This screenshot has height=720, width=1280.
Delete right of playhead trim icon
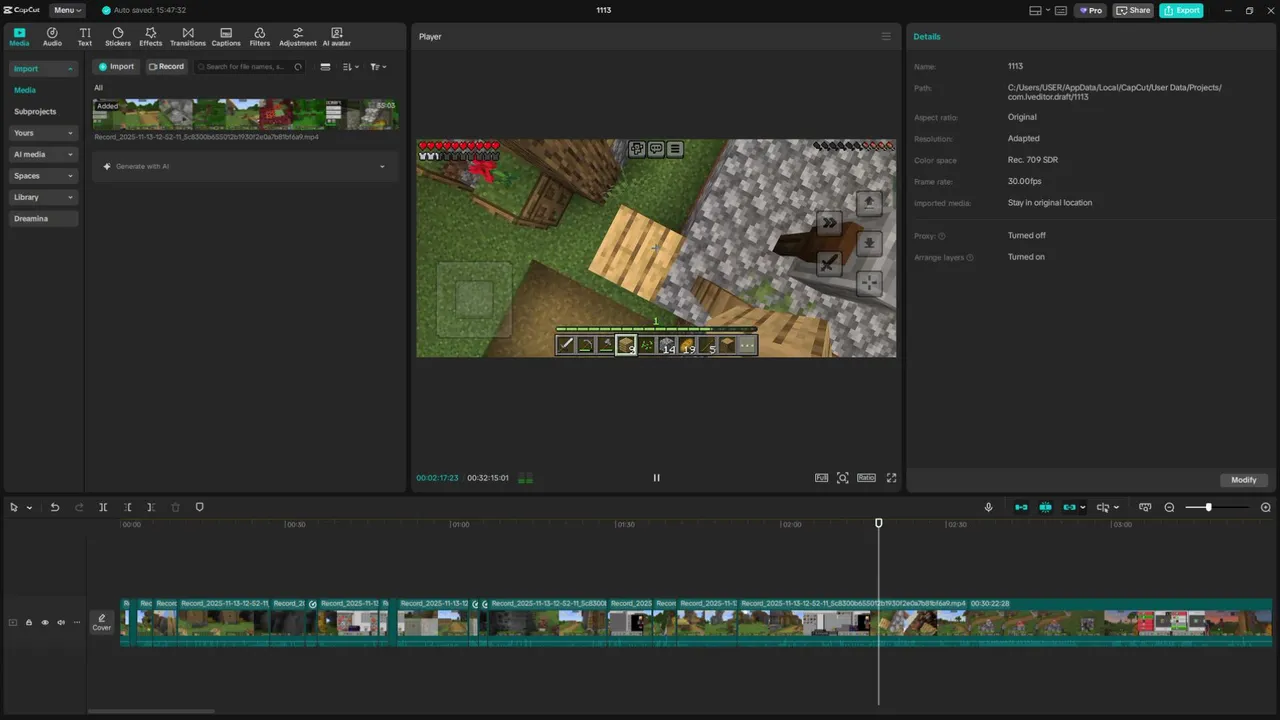(x=151, y=508)
